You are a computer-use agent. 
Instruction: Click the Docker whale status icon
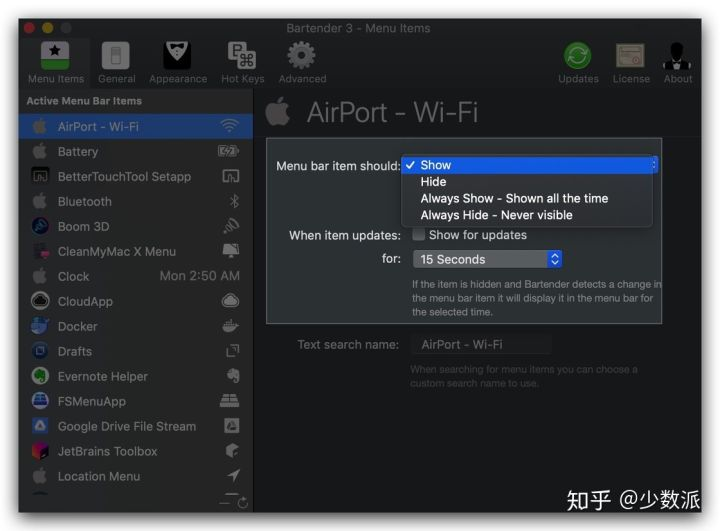(231, 326)
